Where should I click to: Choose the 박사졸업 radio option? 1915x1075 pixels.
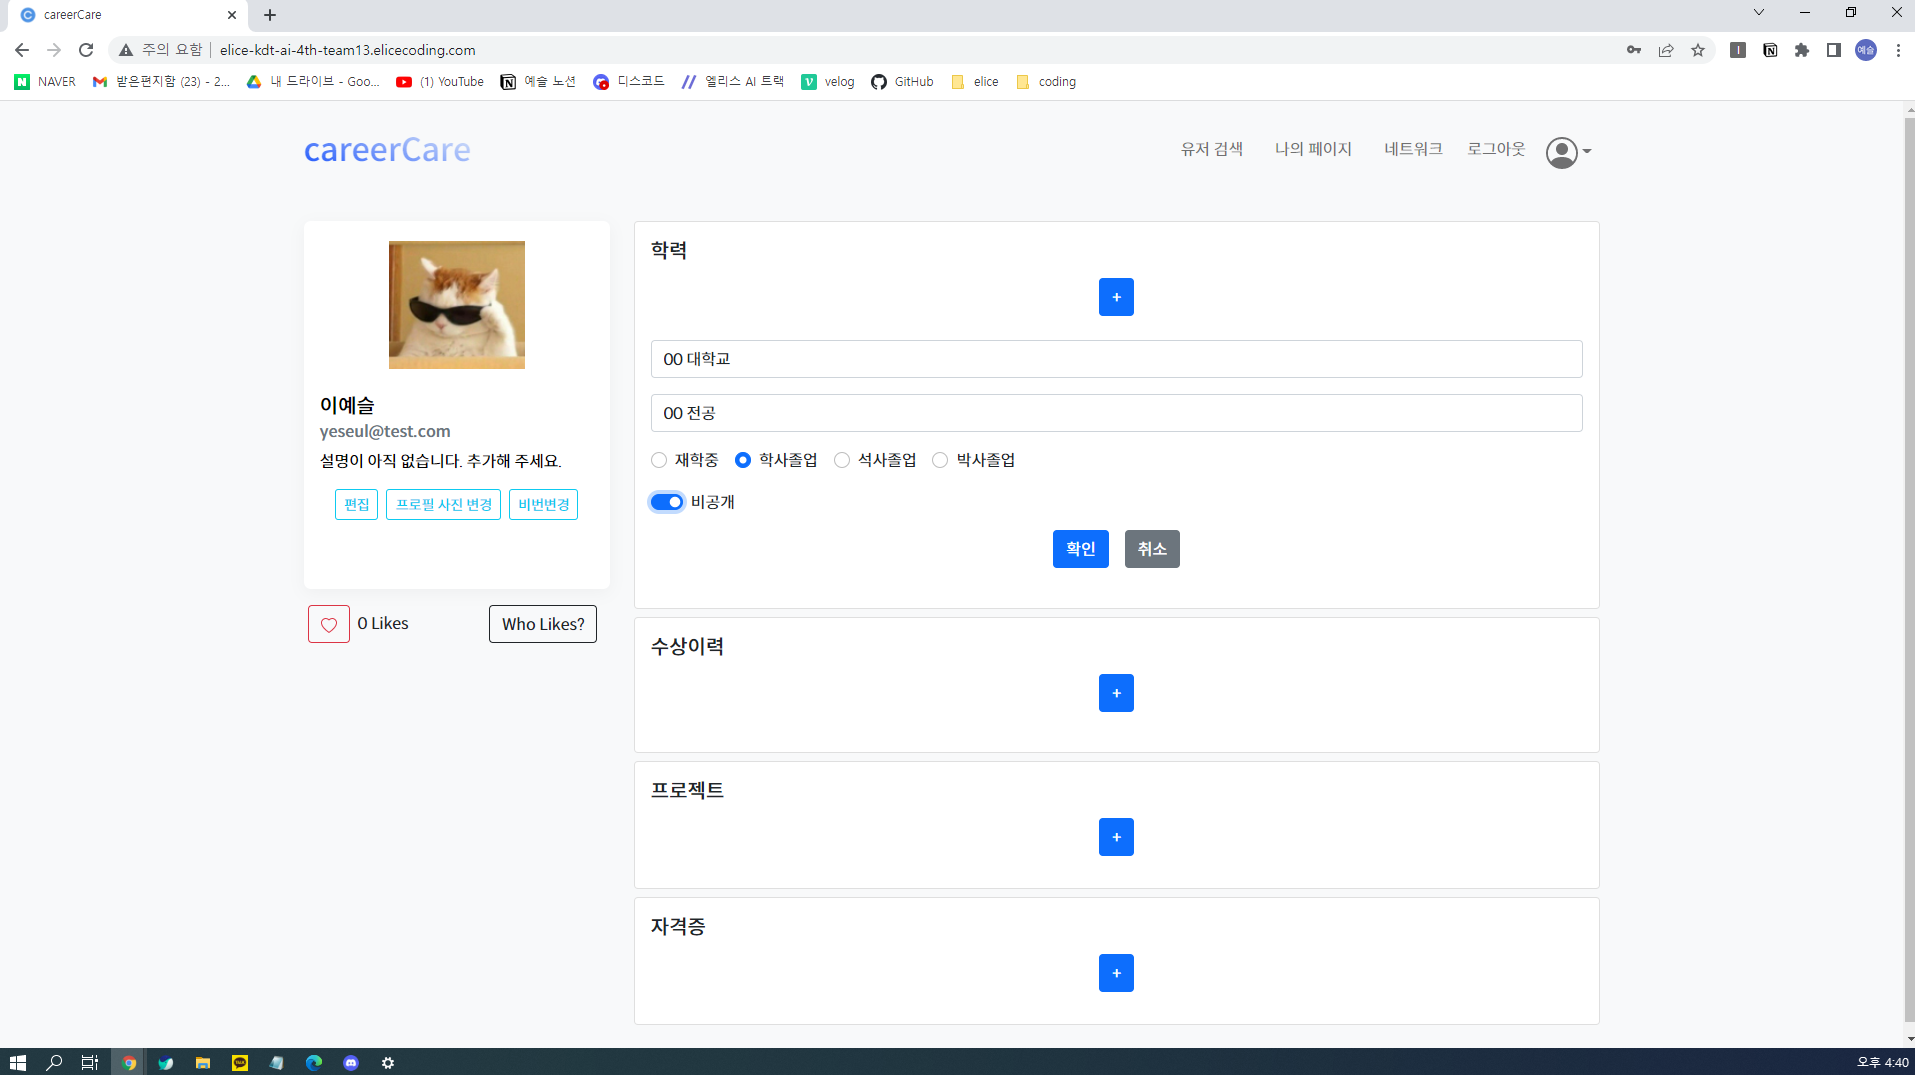940,460
